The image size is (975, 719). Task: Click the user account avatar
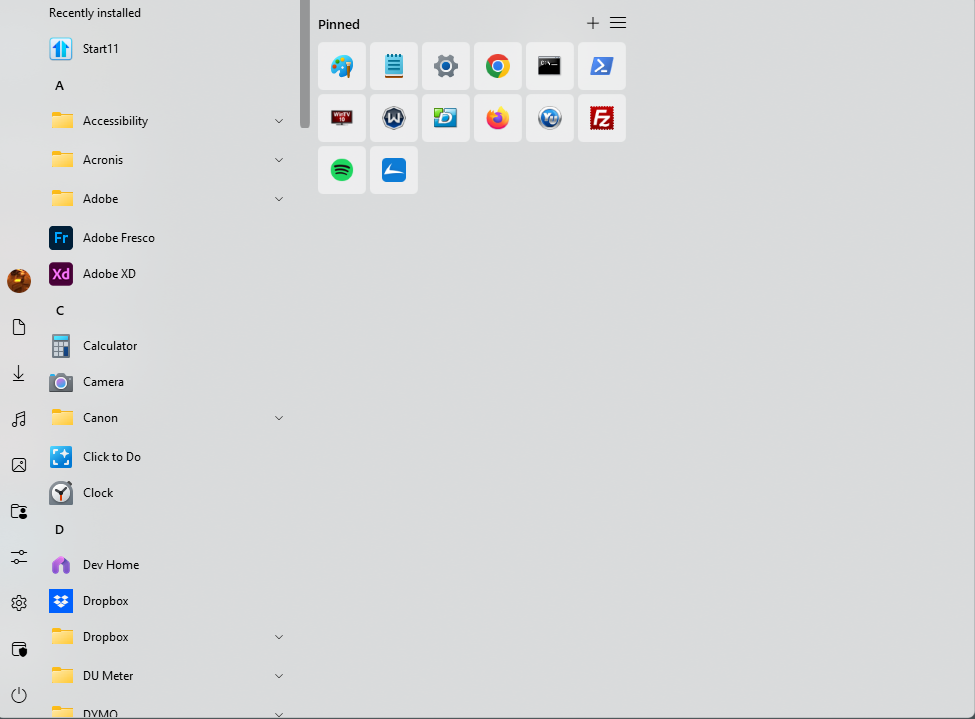point(19,281)
